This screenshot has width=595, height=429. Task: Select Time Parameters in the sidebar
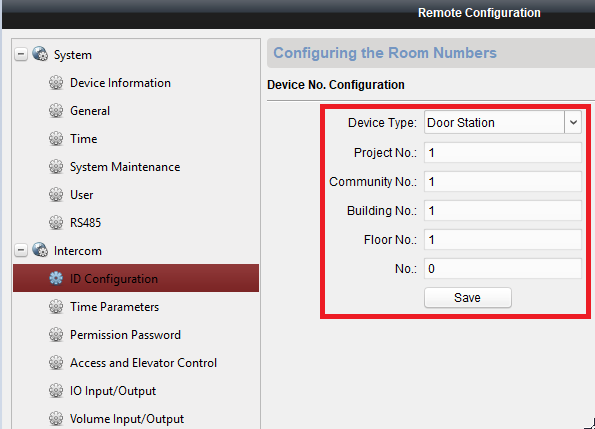114,306
